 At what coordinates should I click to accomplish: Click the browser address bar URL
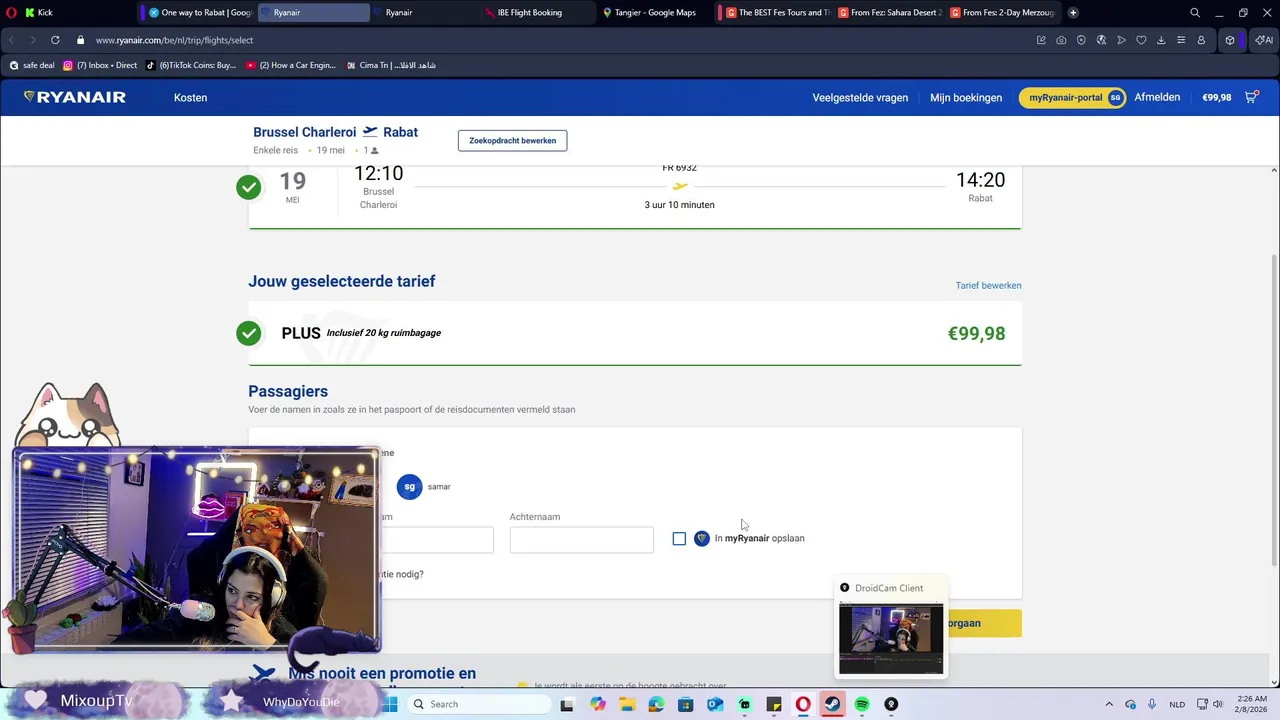(174, 40)
